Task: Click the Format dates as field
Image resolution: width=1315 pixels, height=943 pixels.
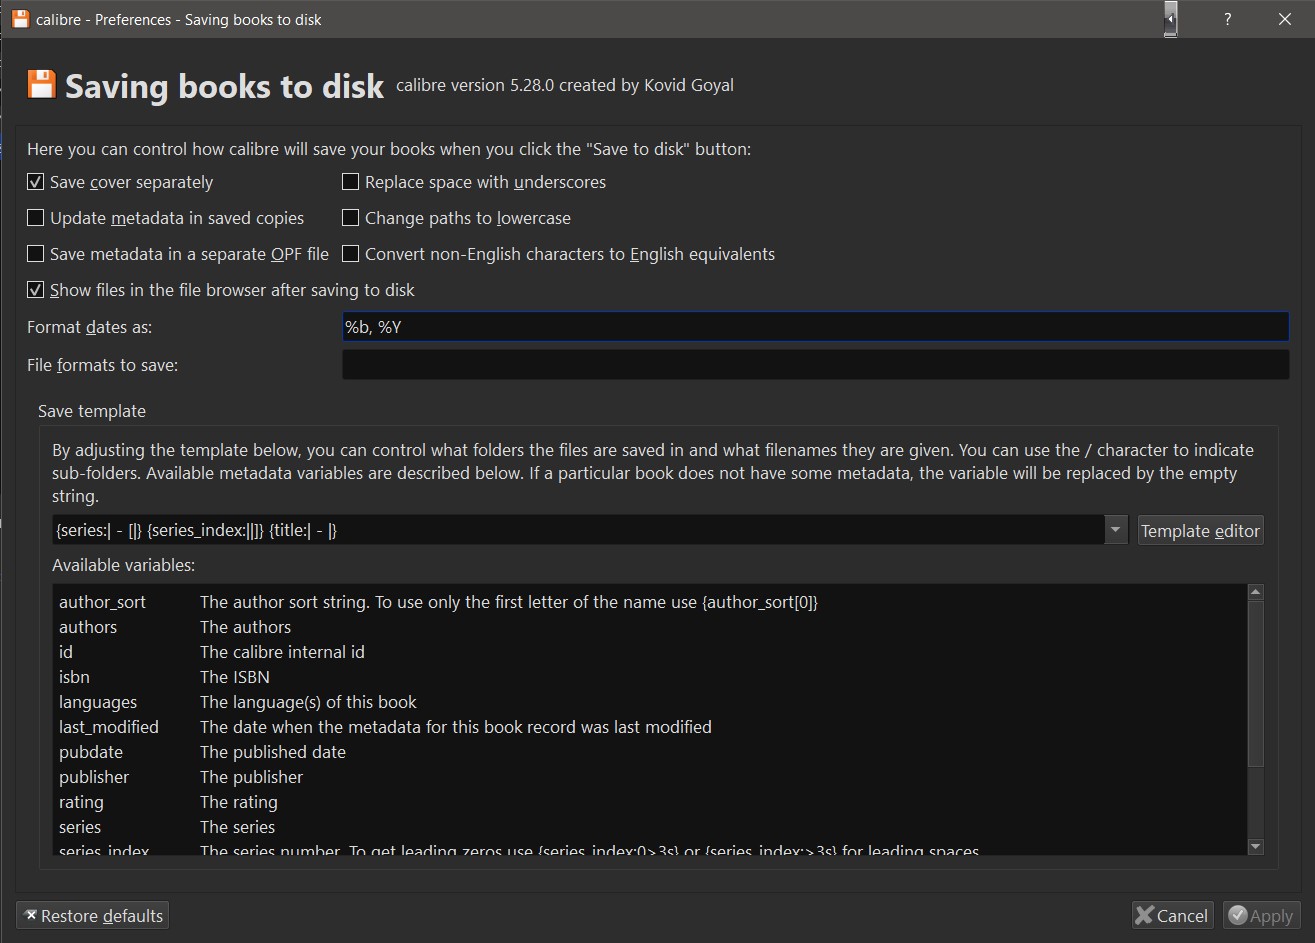Action: (814, 327)
